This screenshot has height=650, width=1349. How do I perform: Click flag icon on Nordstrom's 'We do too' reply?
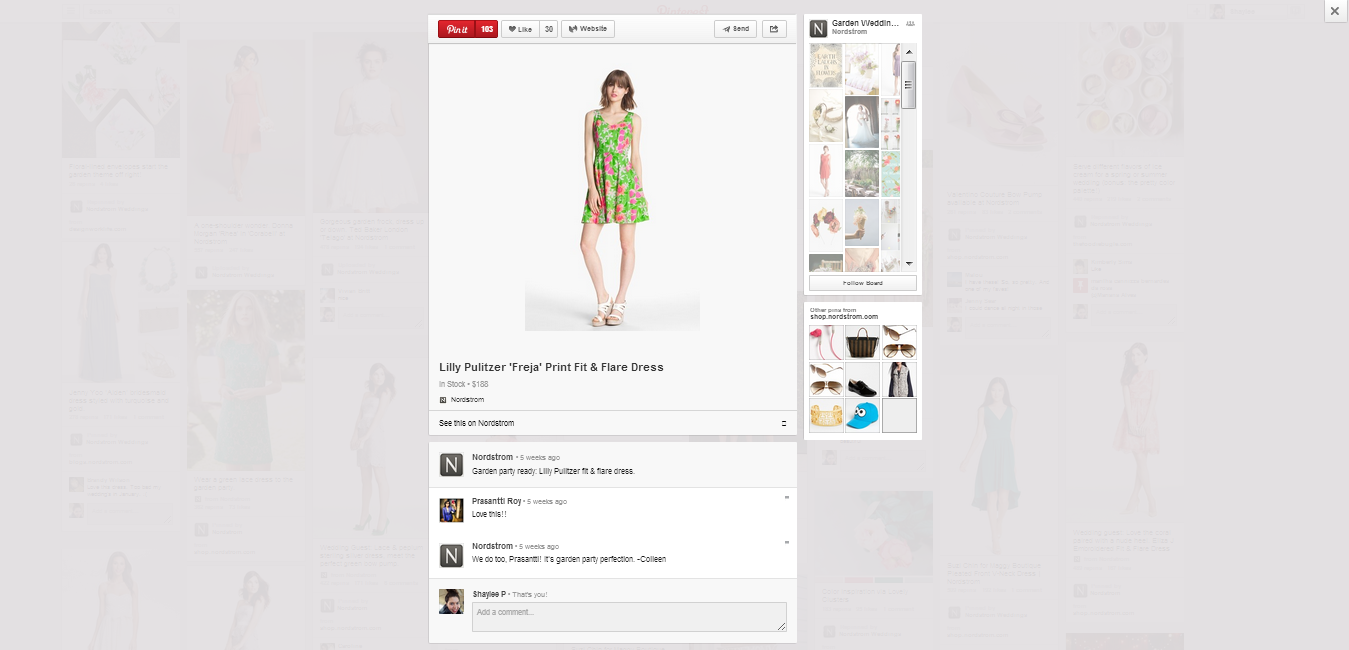tap(787, 543)
